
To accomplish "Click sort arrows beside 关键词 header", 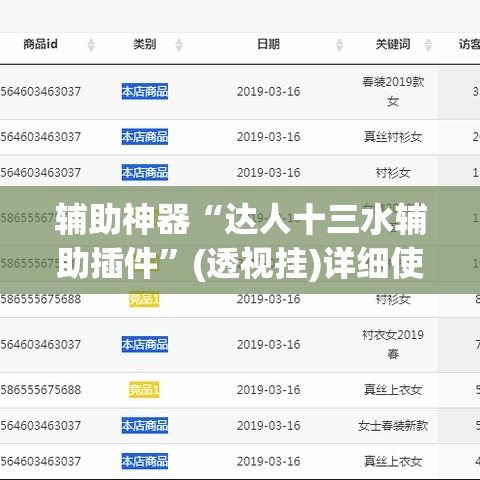I will 428,45.
